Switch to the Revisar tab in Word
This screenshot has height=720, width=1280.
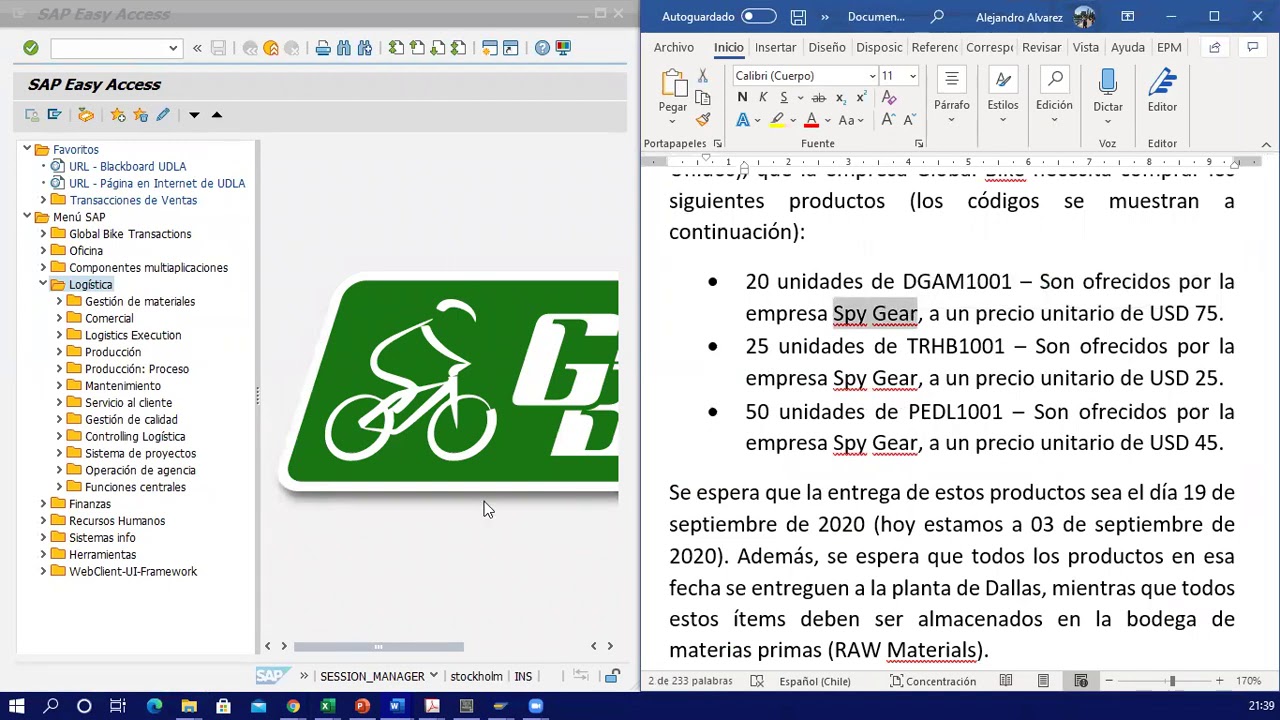[x=1042, y=47]
